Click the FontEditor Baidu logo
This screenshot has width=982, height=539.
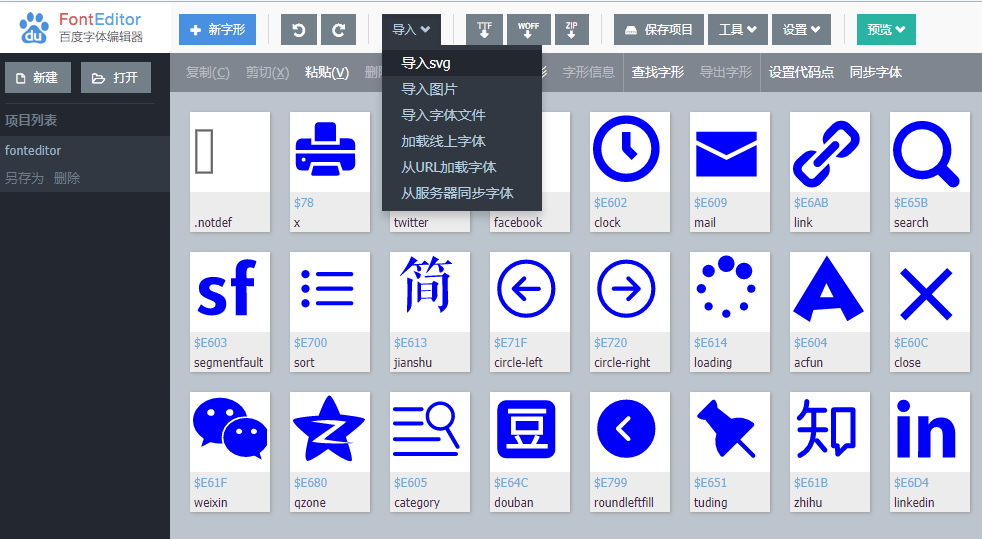(x=80, y=28)
